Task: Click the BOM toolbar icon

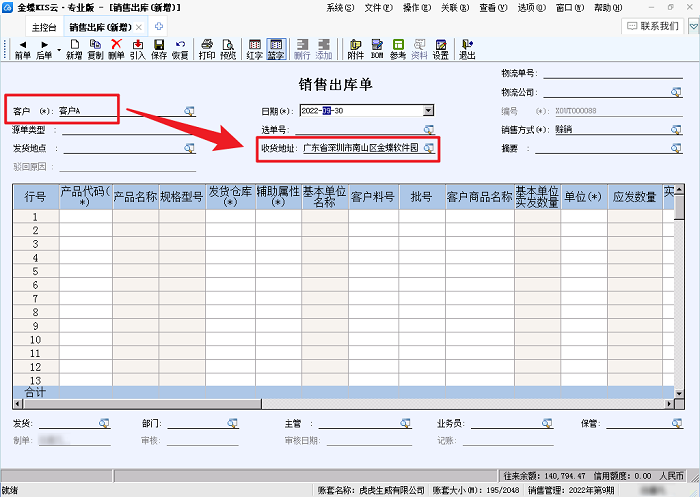Action: click(378, 49)
